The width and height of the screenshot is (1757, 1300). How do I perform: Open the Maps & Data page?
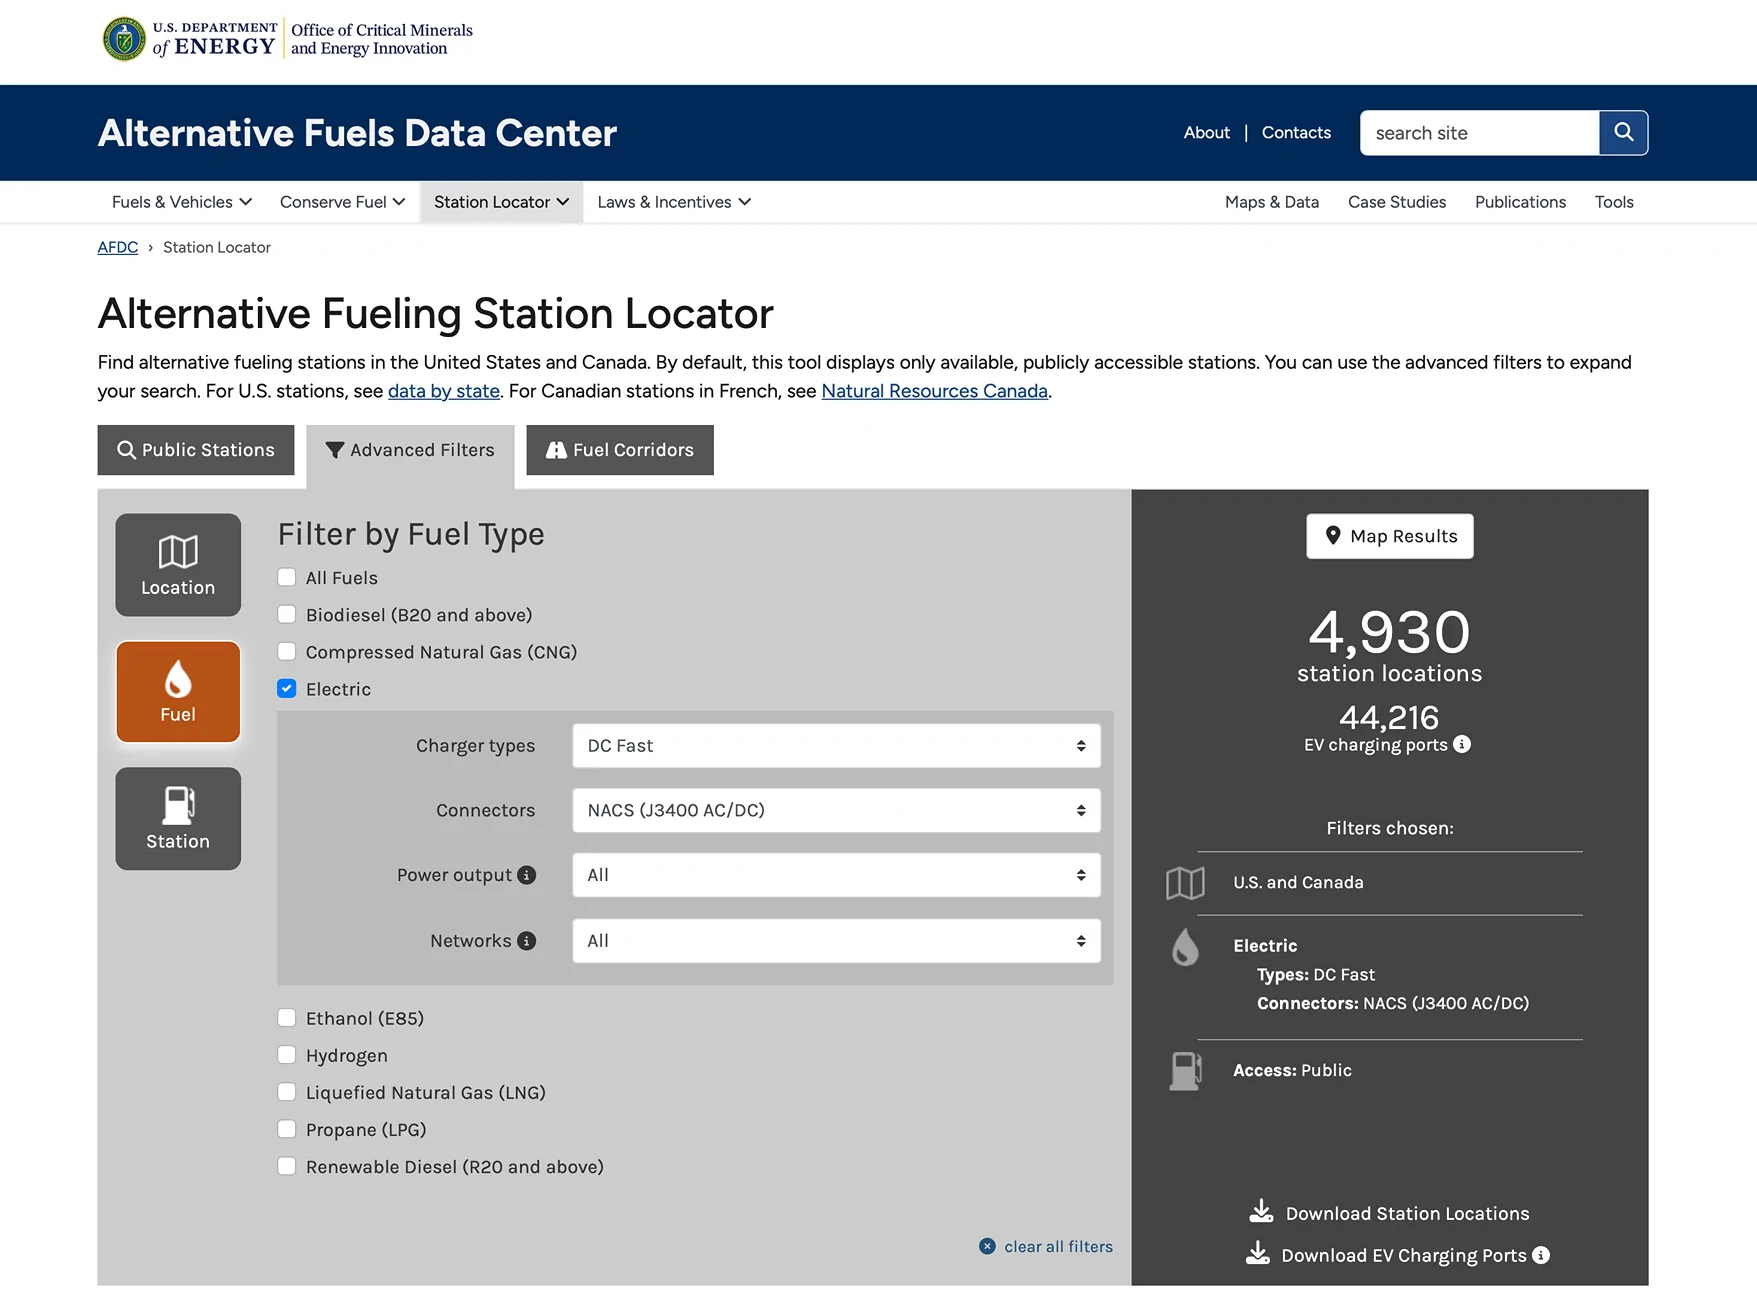1272,202
